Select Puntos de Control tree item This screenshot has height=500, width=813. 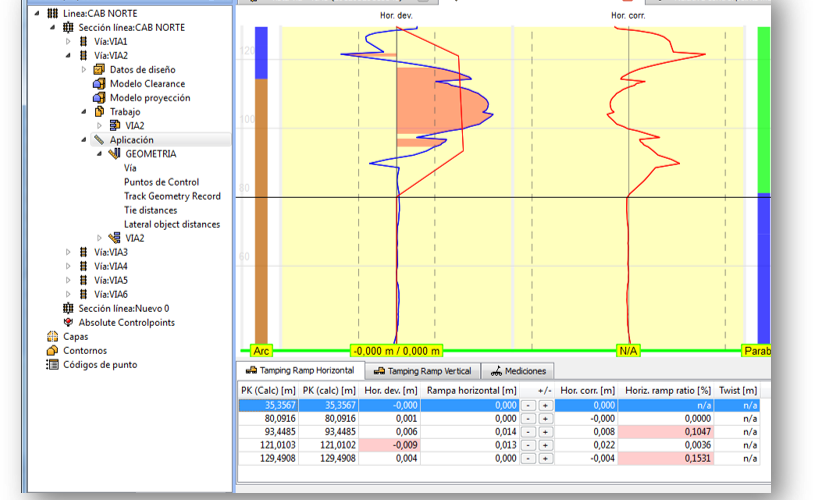161,182
